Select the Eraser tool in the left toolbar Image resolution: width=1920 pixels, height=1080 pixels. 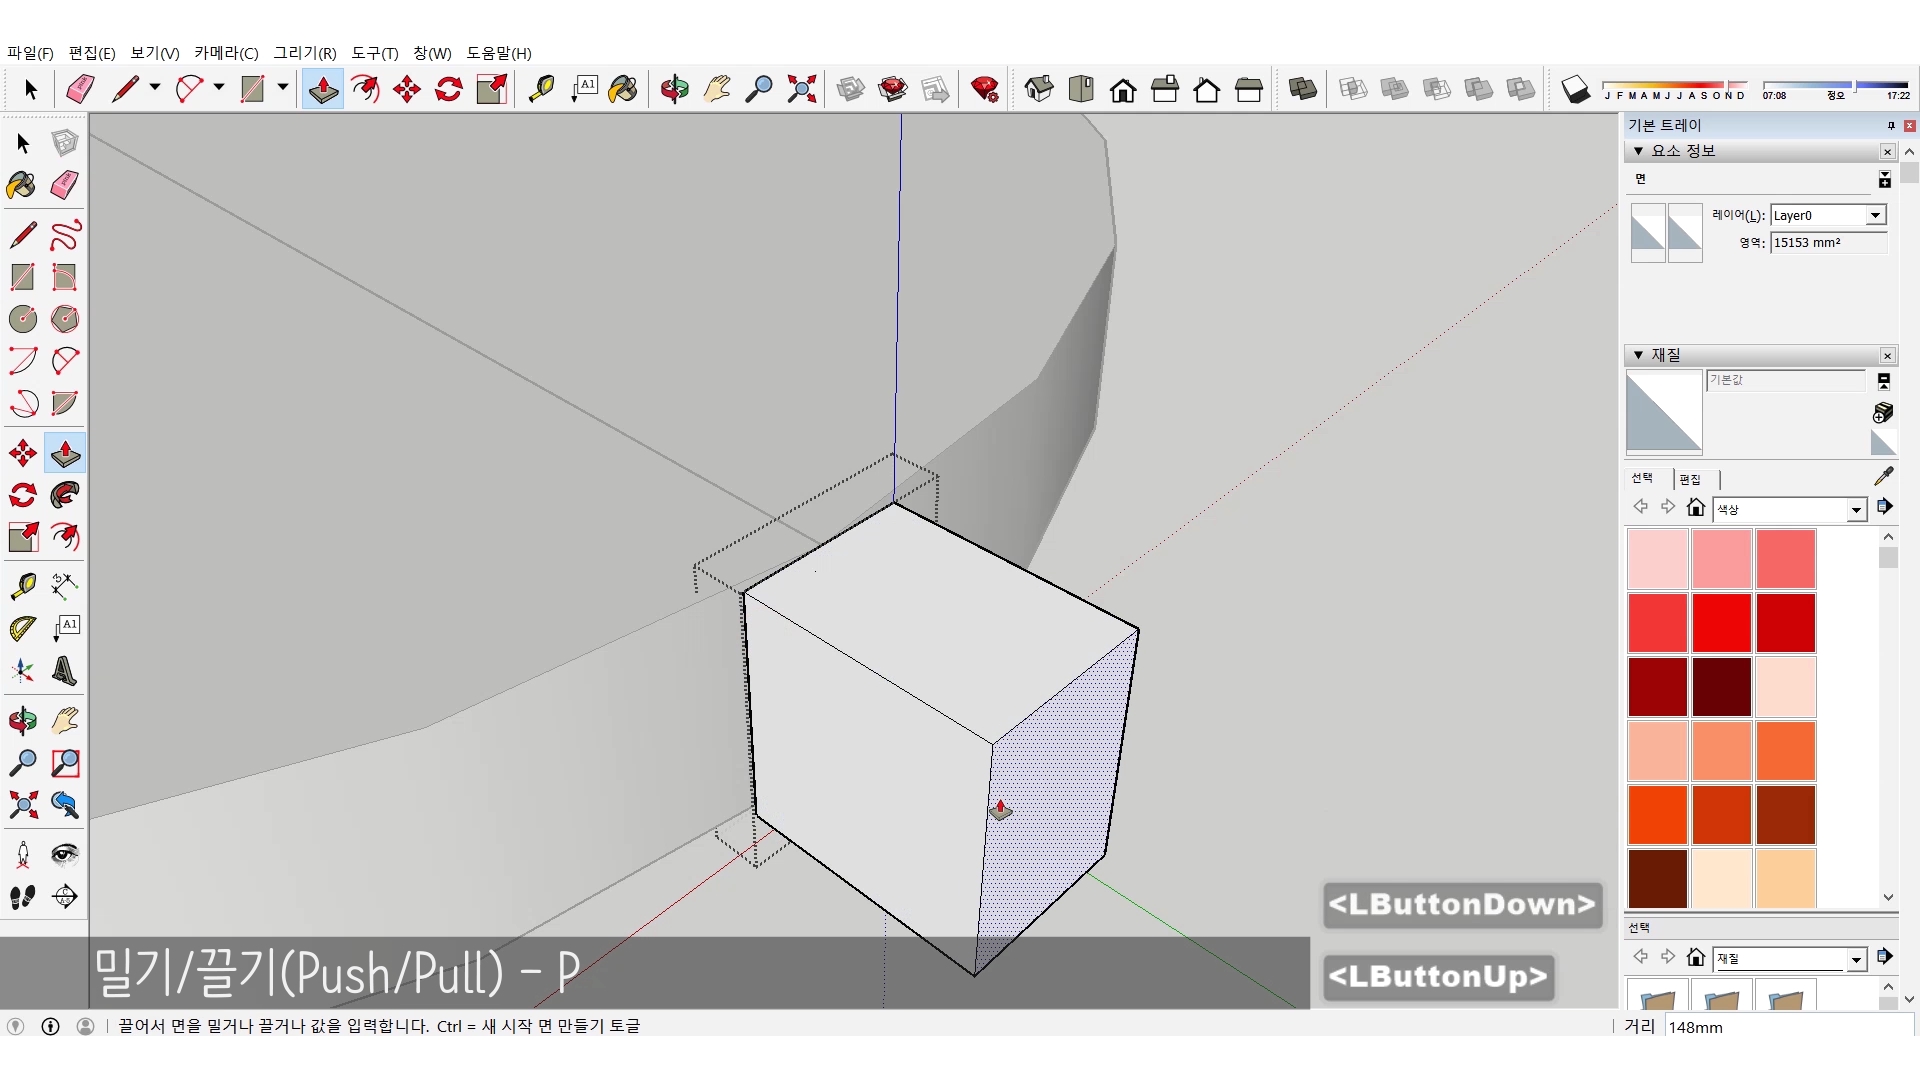tap(65, 185)
